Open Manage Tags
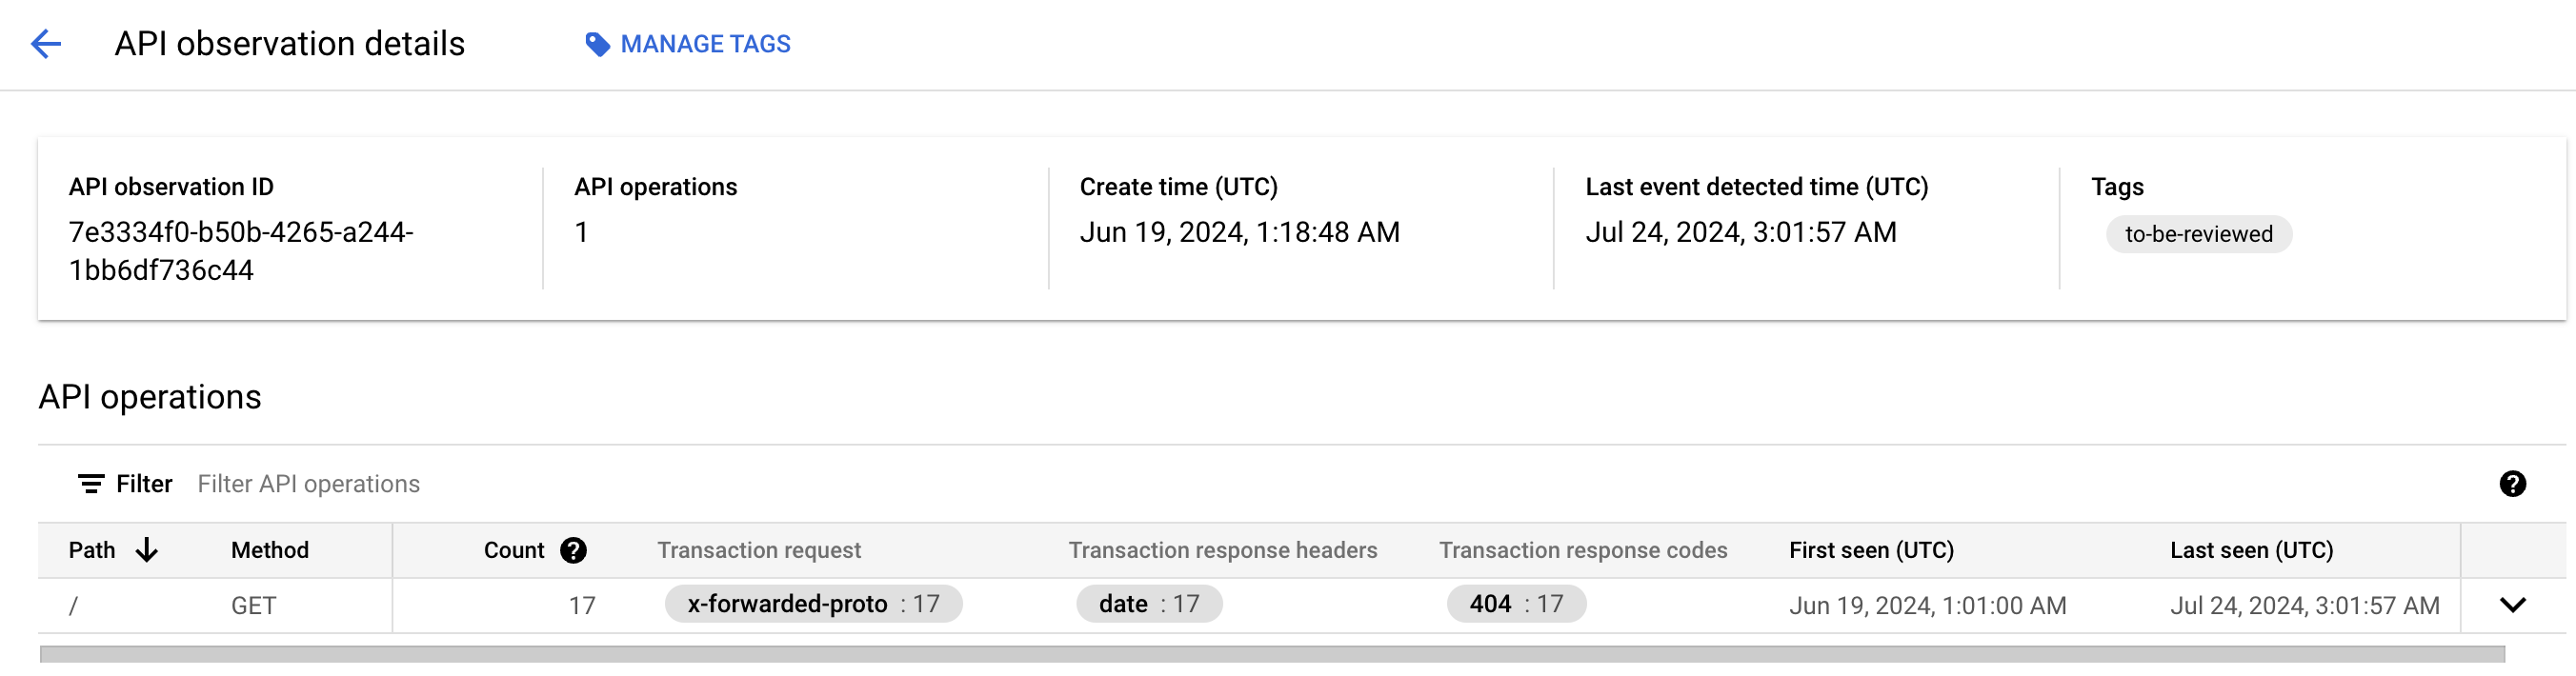The image size is (2576, 676). point(704,43)
